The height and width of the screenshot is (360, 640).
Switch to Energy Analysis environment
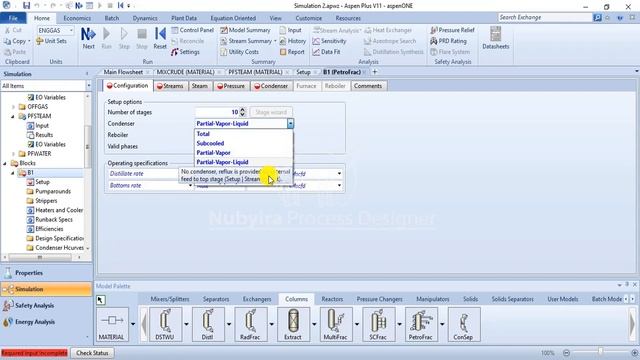(x=46, y=322)
